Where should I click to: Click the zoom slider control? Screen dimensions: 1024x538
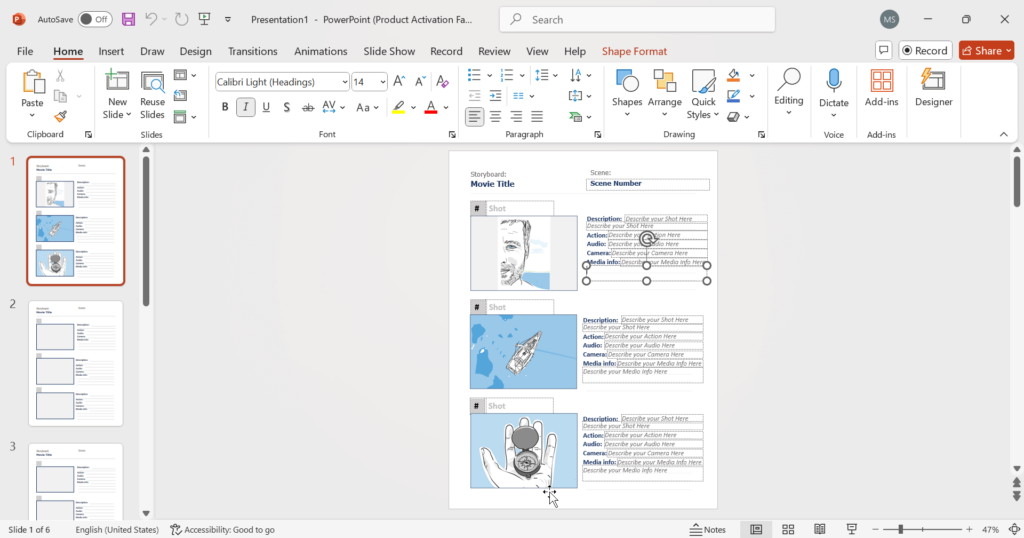901,529
